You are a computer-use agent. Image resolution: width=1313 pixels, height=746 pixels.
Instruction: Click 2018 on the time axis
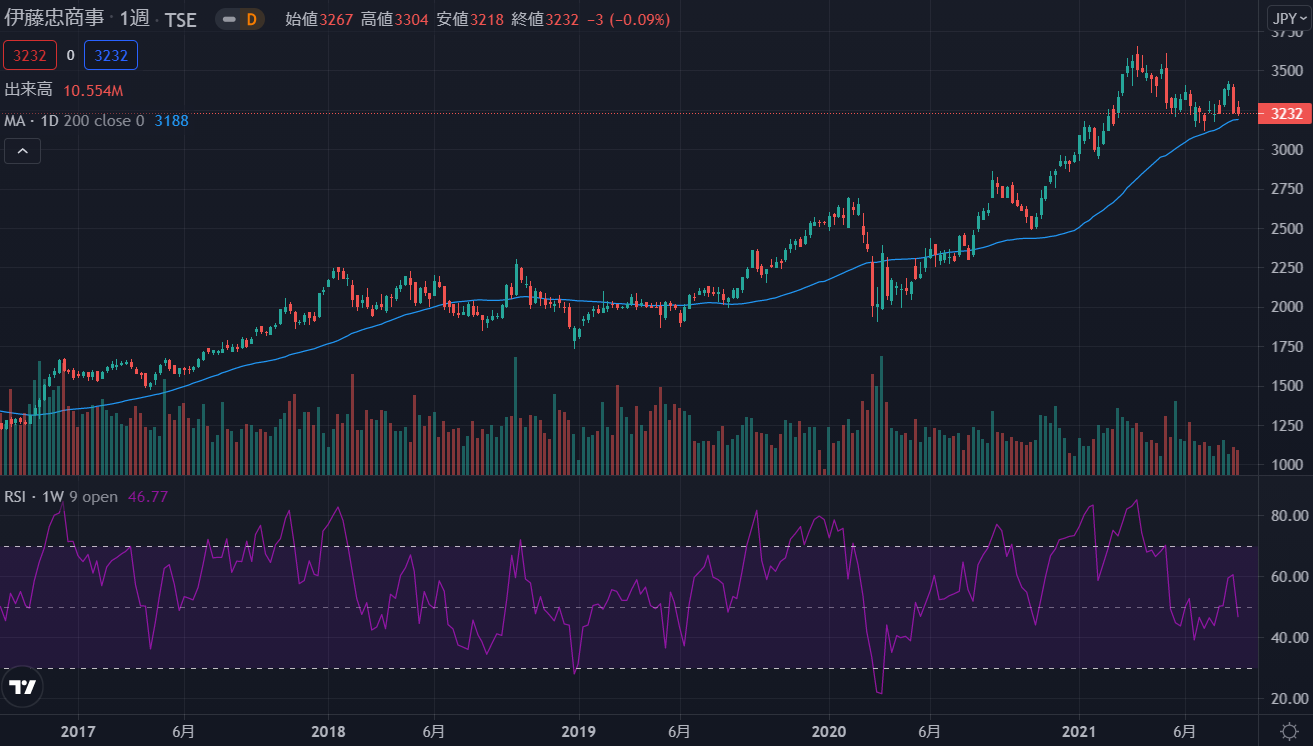pos(328,731)
